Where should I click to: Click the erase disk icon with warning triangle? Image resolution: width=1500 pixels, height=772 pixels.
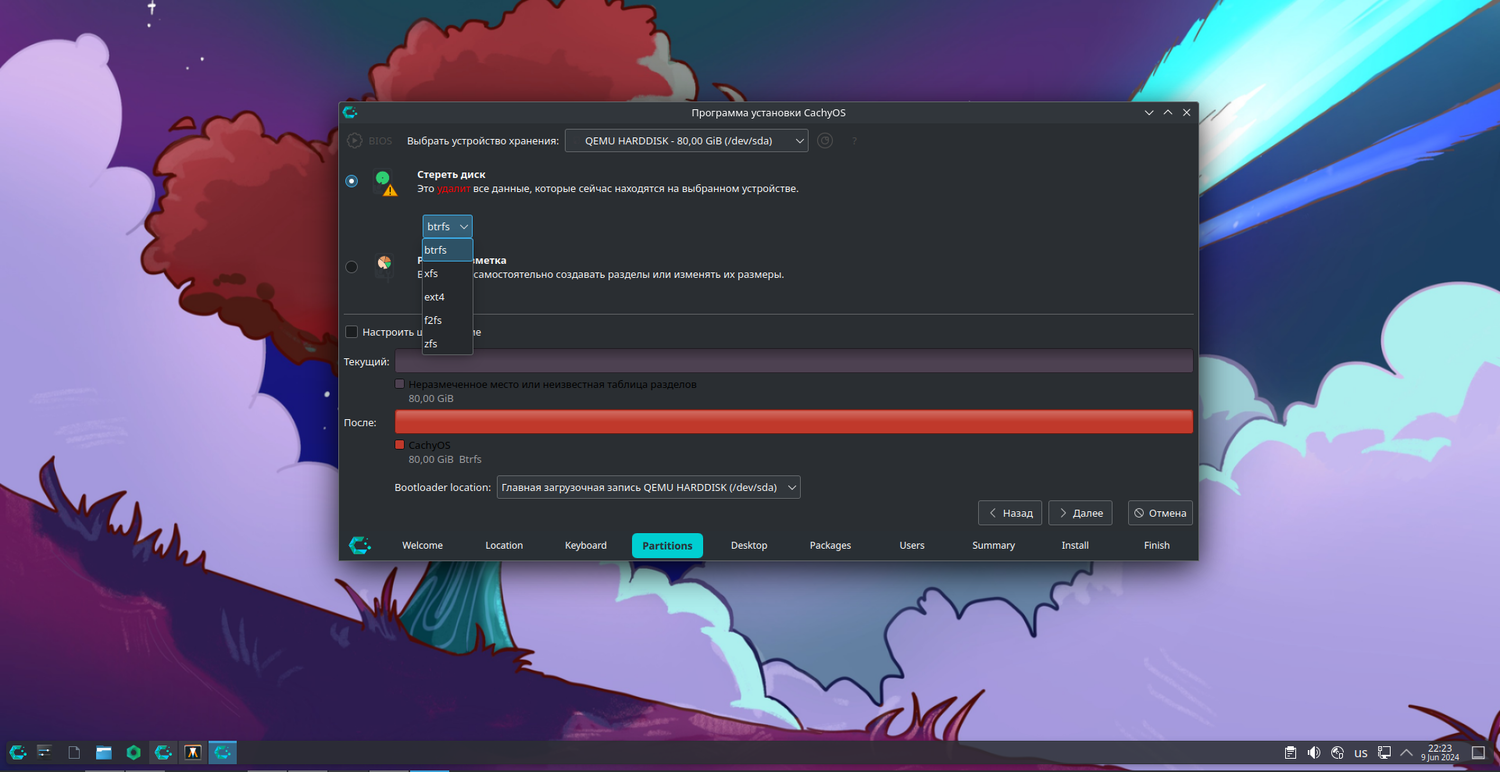pos(385,183)
